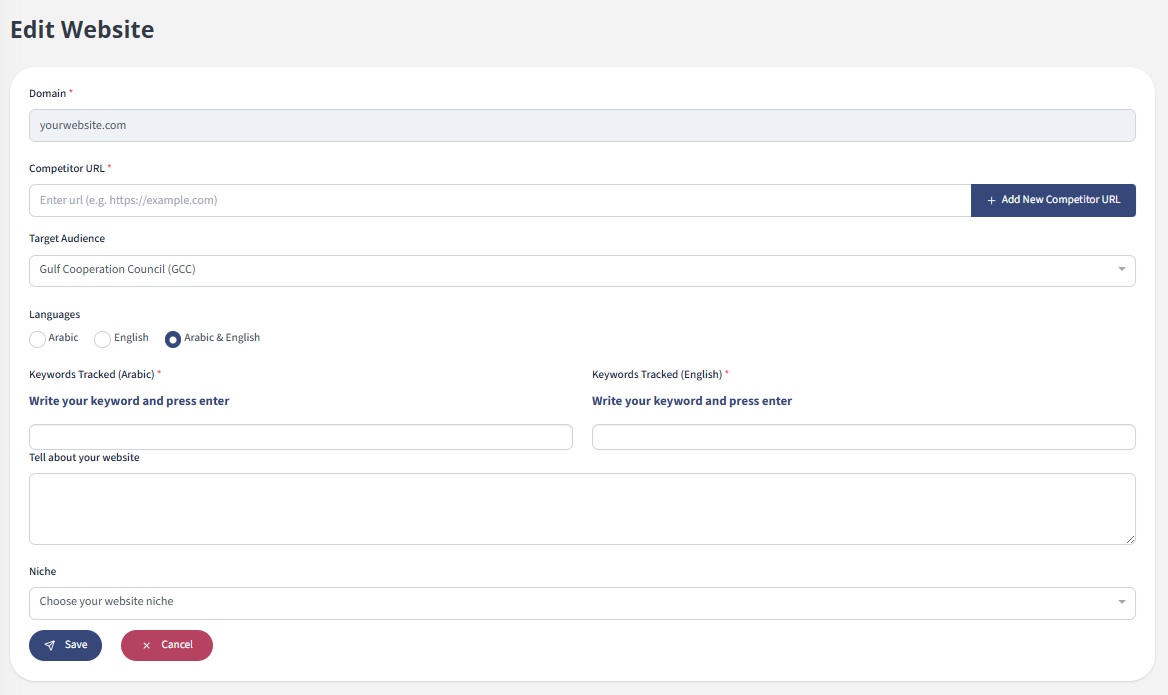Click the Gulf Cooperation Council dropdown arrow
This screenshot has height=695, width=1168.
pyautogui.click(x=1122, y=270)
